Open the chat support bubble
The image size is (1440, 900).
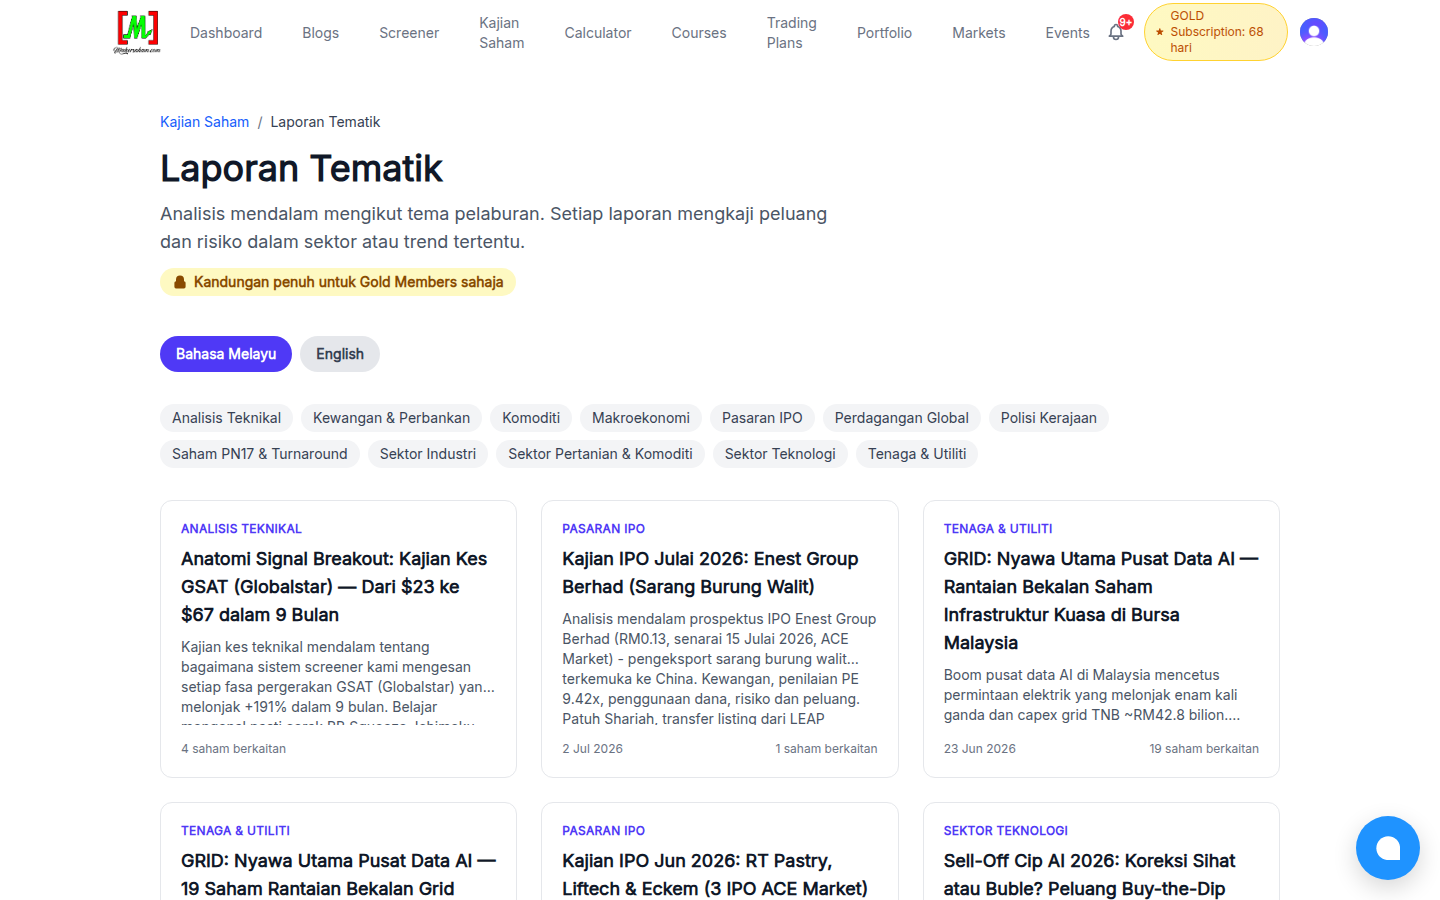pos(1388,848)
